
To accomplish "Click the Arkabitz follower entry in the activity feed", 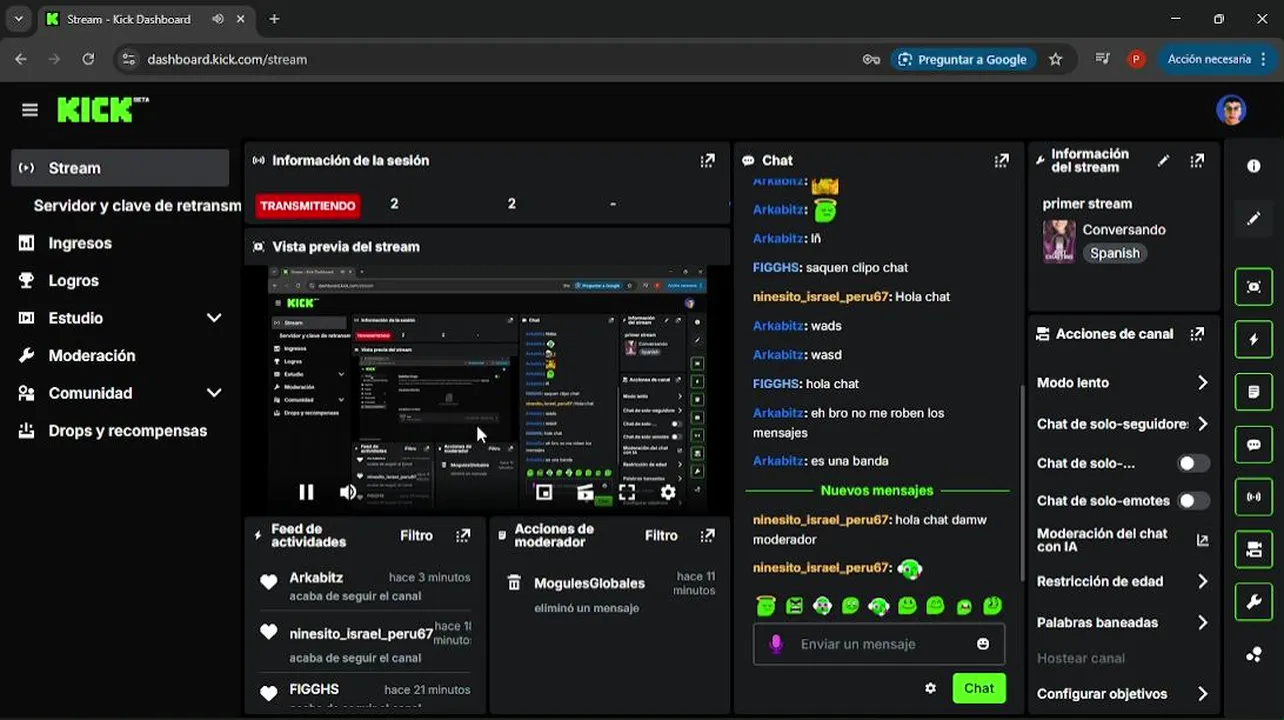I will (x=365, y=586).
